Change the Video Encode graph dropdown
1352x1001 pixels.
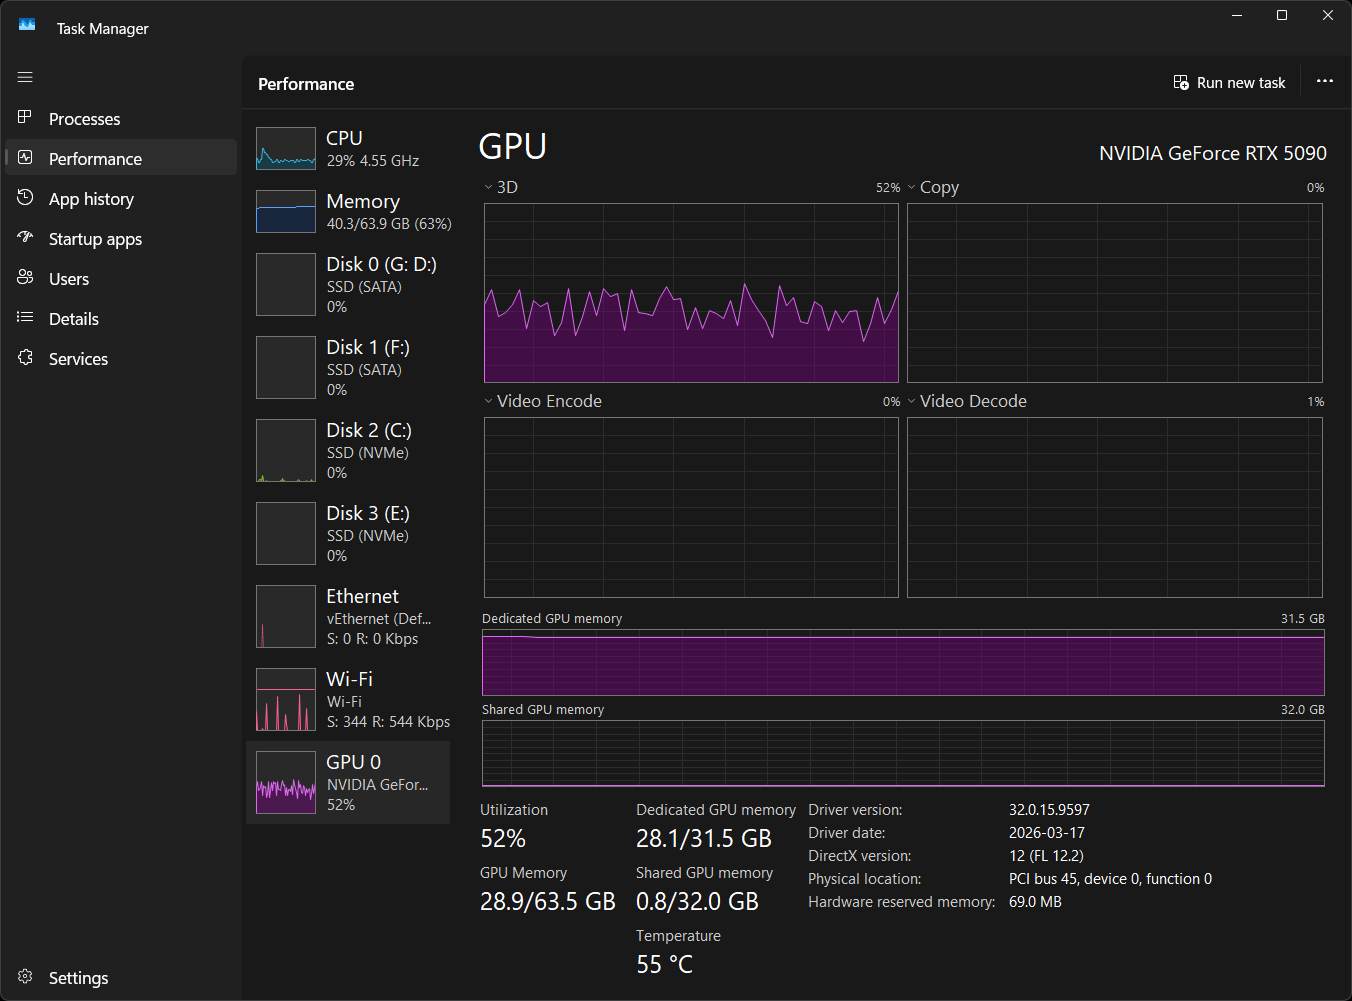click(x=489, y=401)
